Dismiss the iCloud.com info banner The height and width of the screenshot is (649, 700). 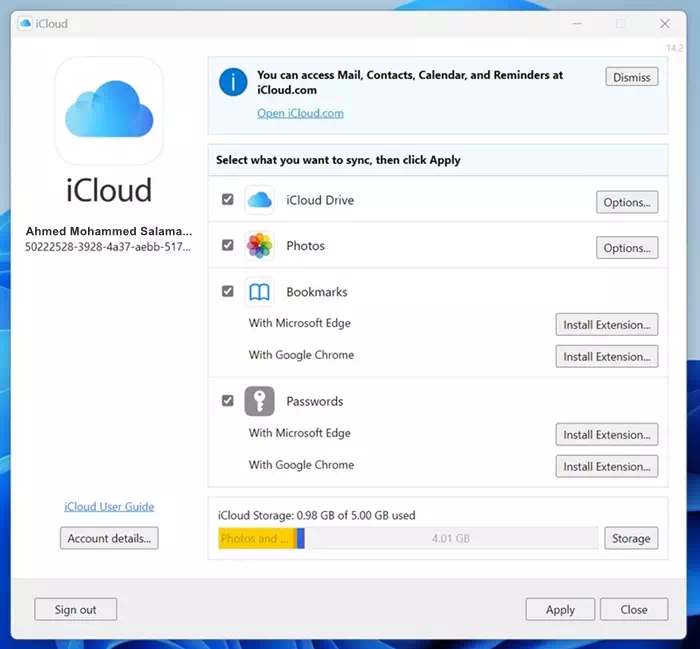point(632,77)
